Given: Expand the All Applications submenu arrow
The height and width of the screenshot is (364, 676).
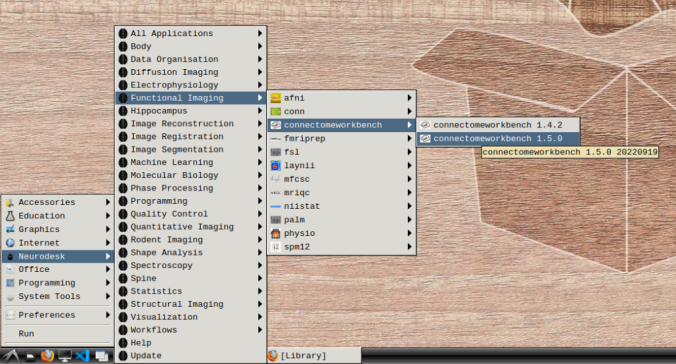Looking at the screenshot, I should (x=260, y=33).
